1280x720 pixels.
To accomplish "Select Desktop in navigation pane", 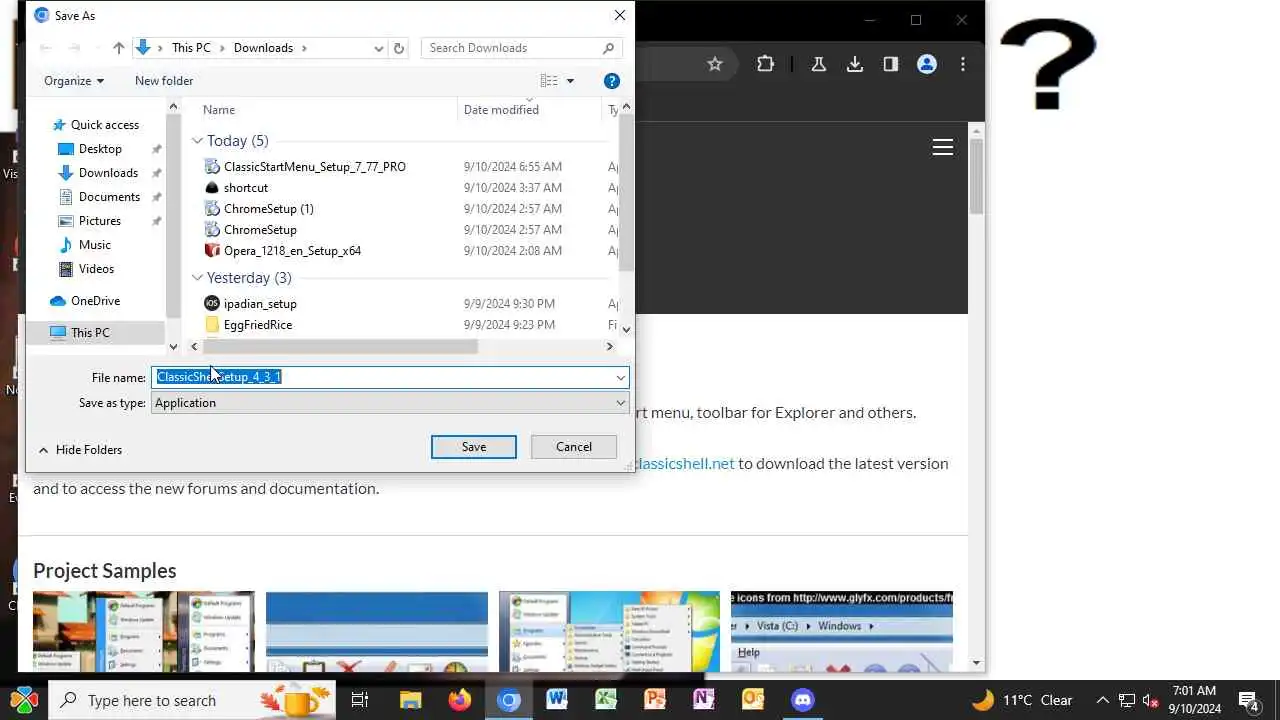I will click(x=100, y=149).
